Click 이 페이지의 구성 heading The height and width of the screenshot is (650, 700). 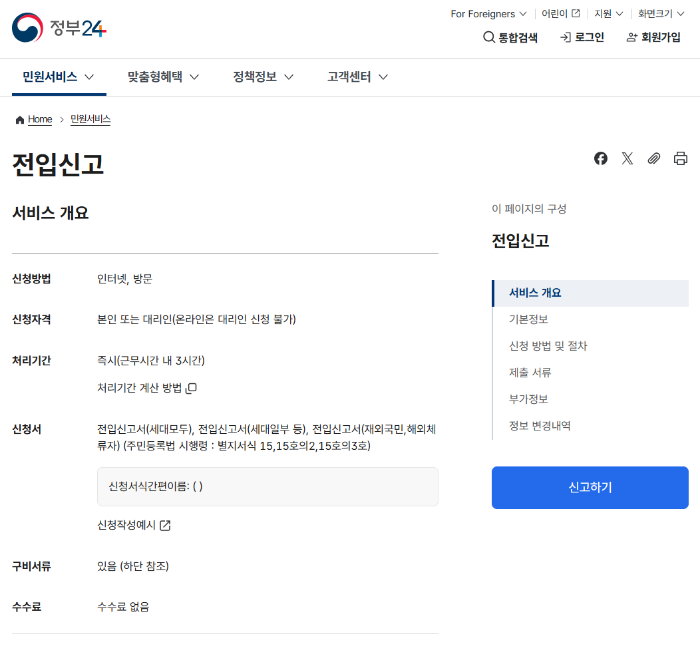tap(529, 209)
